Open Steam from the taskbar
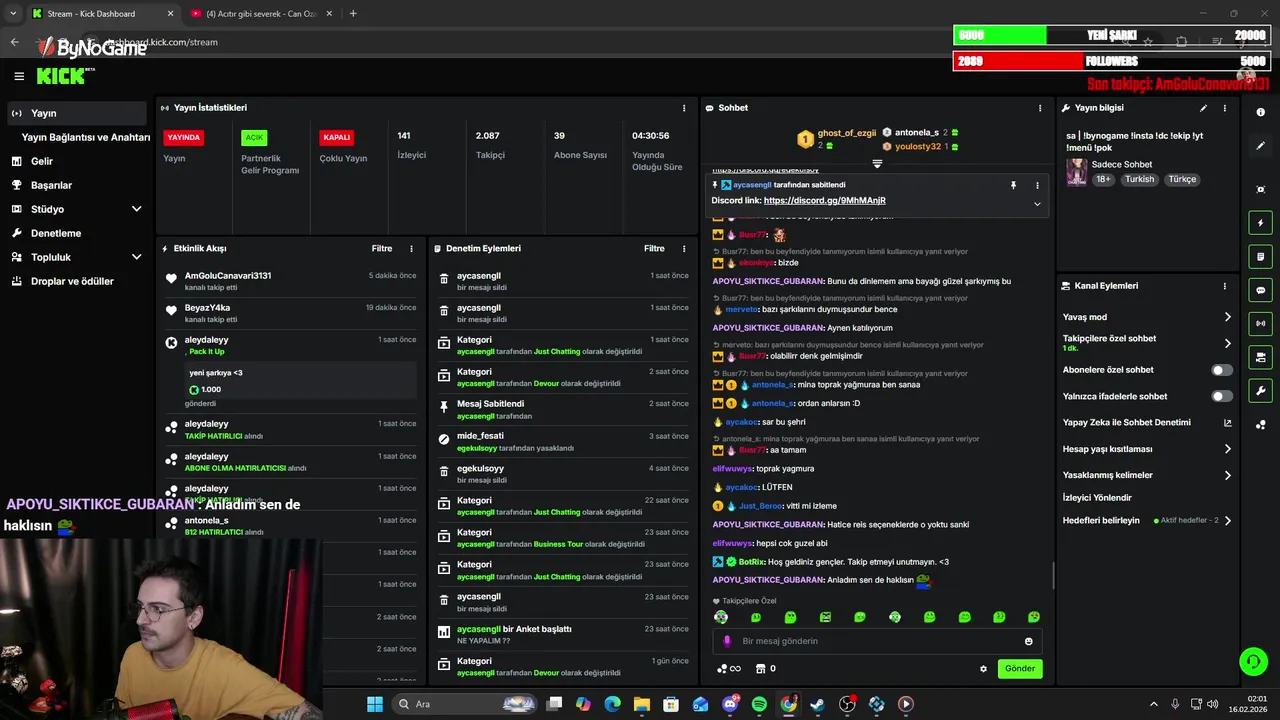The image size is (1280, 720). click(818, 704)
